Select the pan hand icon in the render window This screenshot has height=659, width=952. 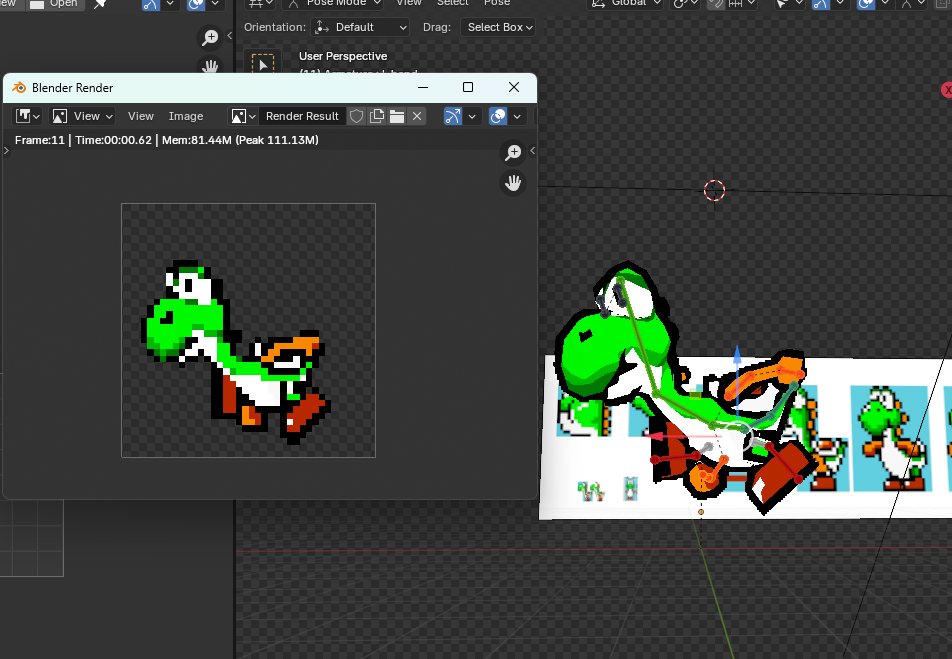pyautogui.click(x=512, y=182)
